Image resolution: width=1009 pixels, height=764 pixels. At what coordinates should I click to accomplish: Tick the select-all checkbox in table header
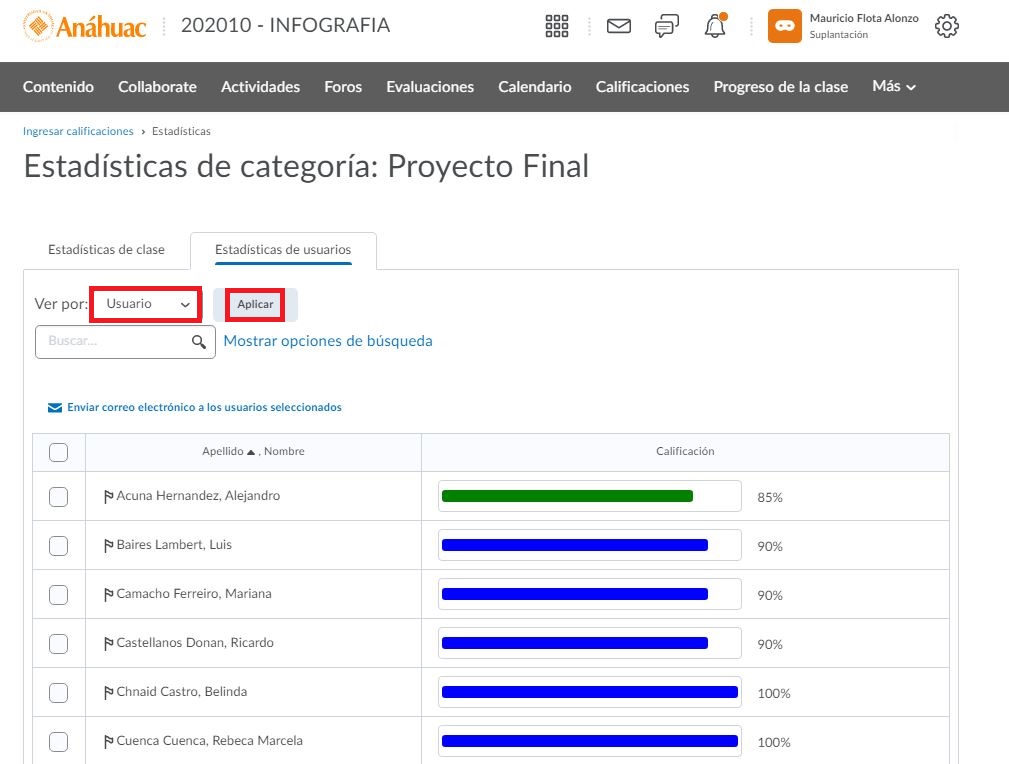pos(59,452)
